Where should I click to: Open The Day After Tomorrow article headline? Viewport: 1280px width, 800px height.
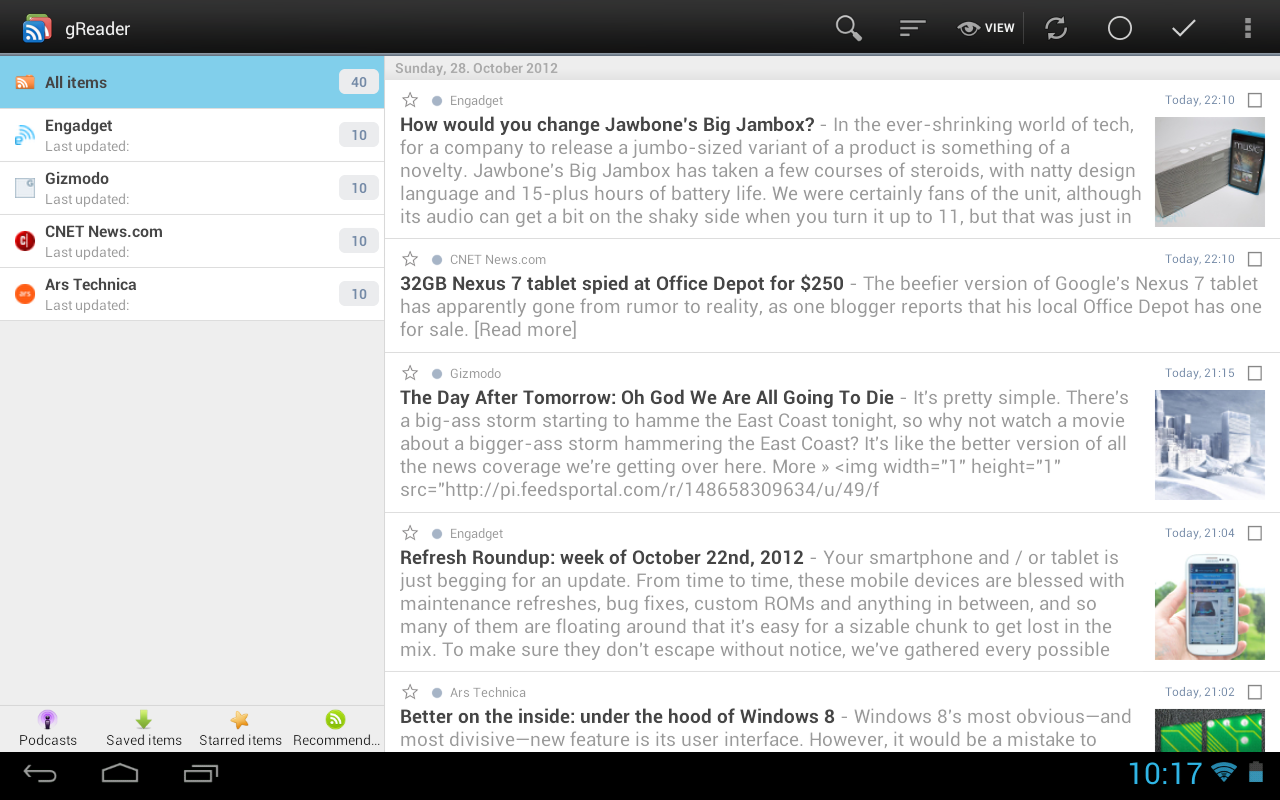coord(647,398)
